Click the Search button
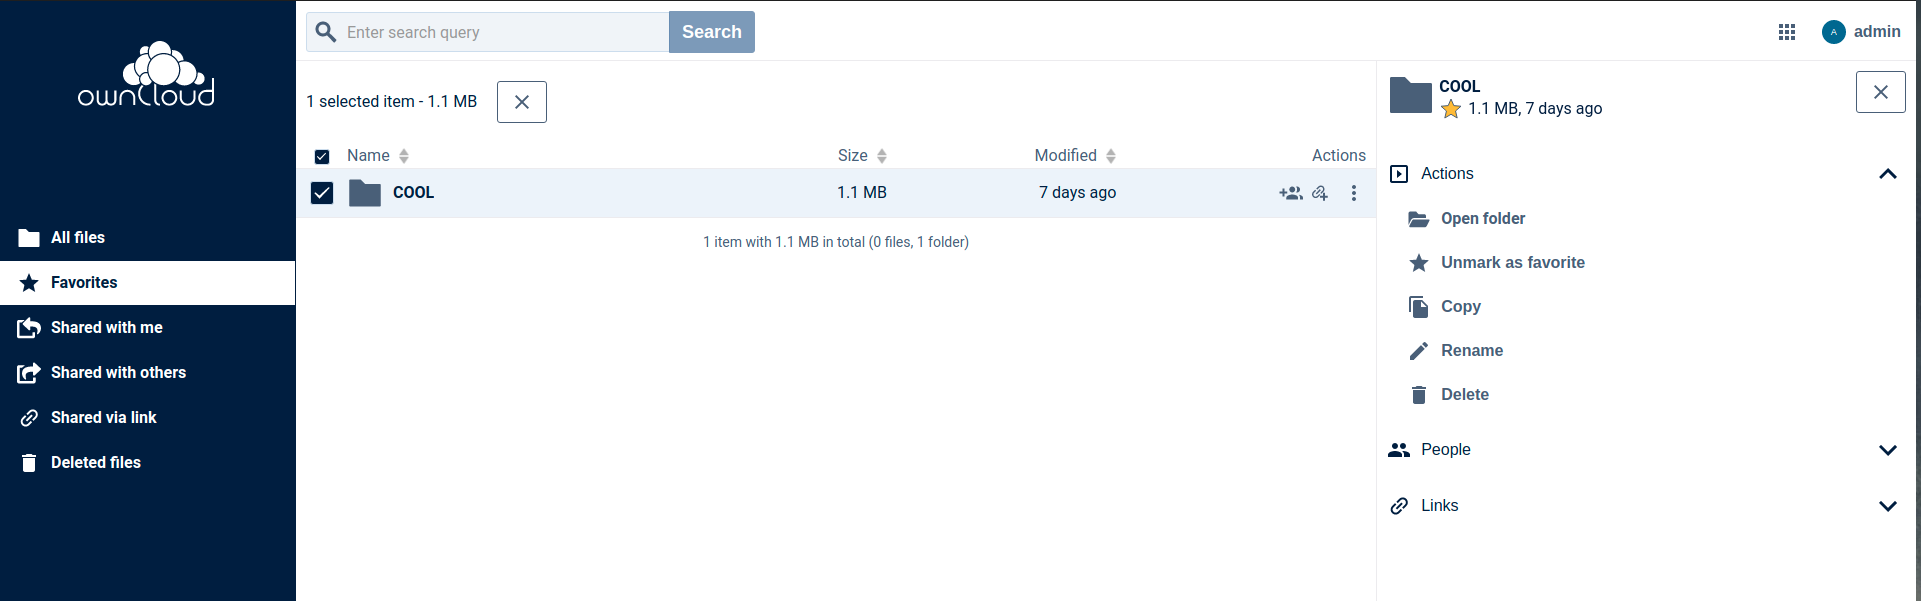1921x601 pixels. (x=712, y=32)
